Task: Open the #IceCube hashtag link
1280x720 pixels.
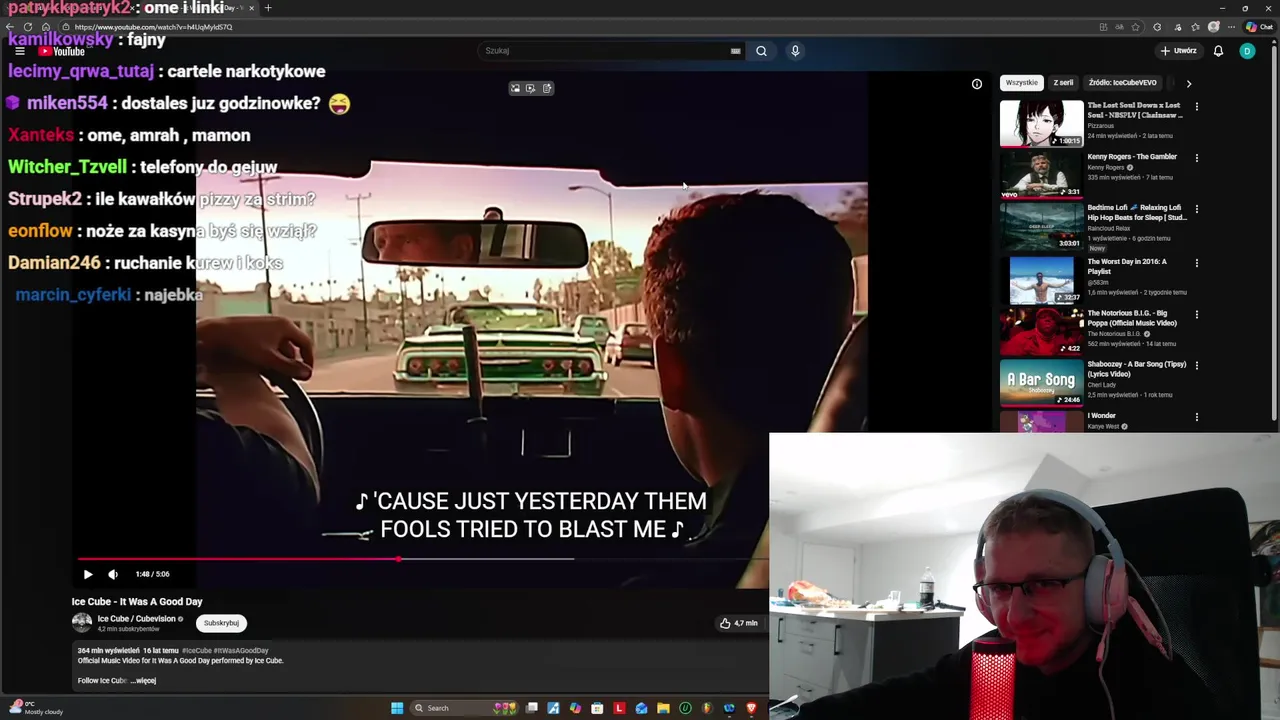Action: point(196,651)
